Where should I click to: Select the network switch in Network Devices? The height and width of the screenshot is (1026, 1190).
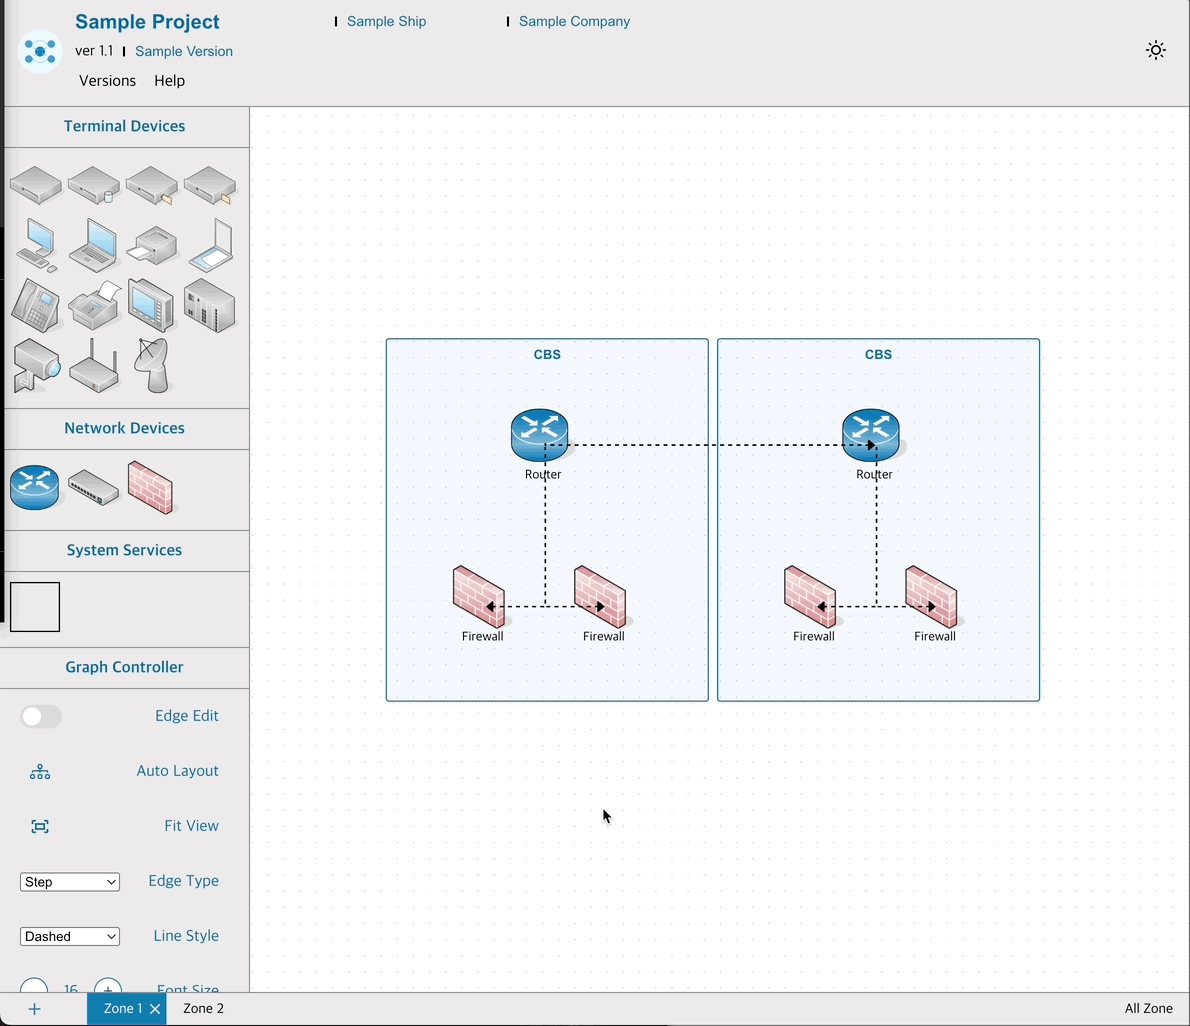coord(94,488)
